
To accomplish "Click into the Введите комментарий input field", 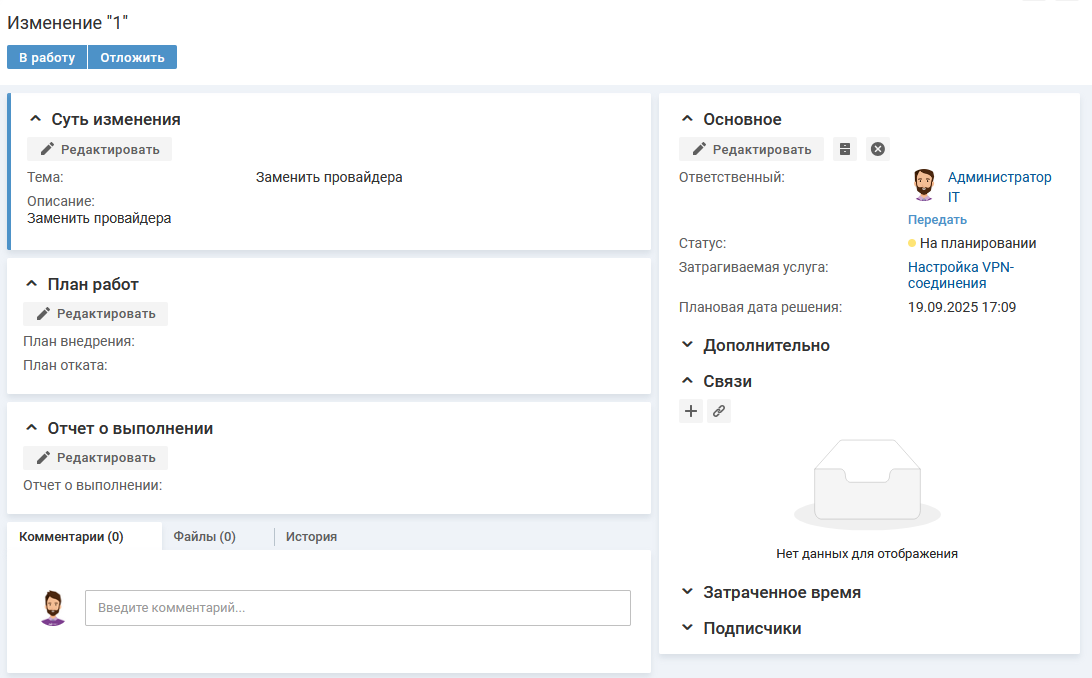I will click(357, 608).
